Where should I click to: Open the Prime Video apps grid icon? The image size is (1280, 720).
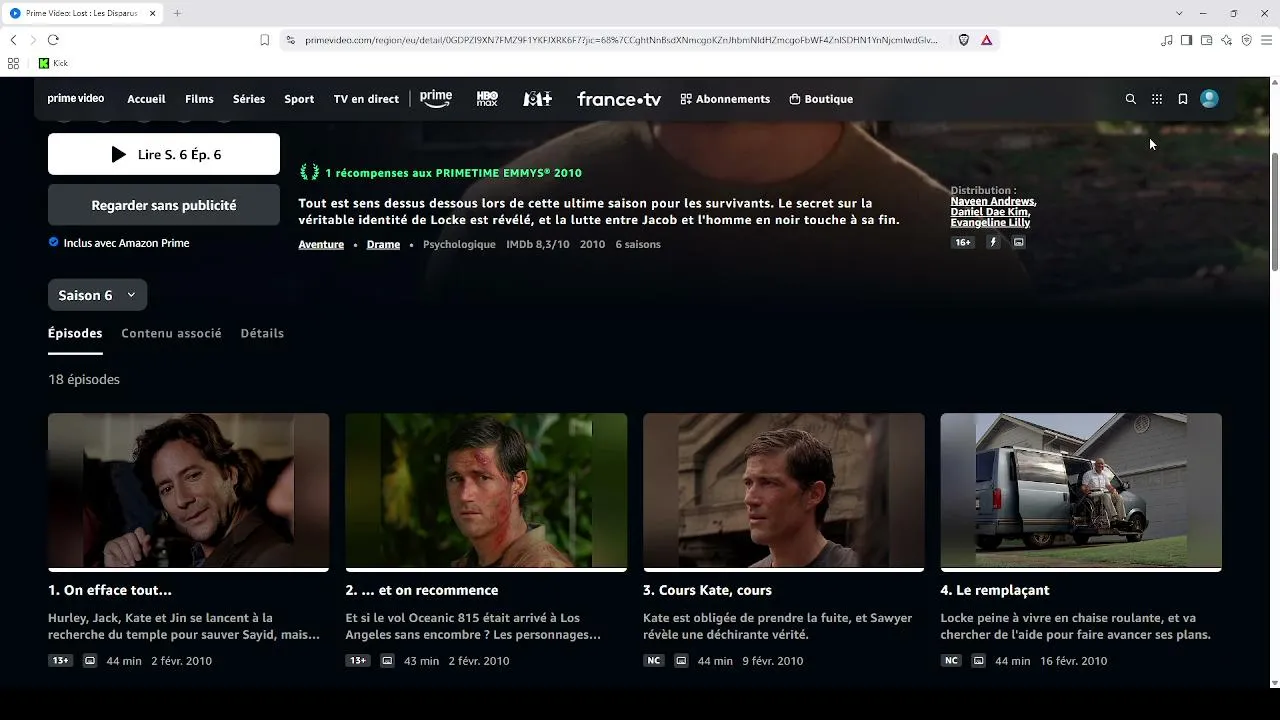(x=1157, y=99)
